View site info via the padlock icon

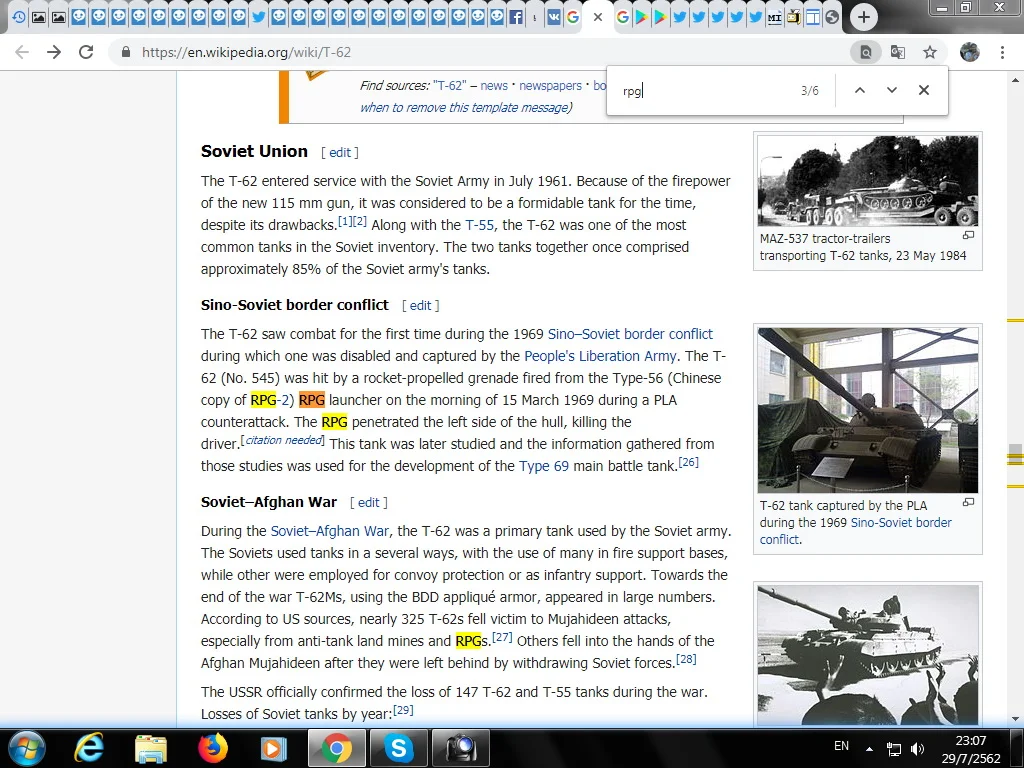click(x=126, y=52)
